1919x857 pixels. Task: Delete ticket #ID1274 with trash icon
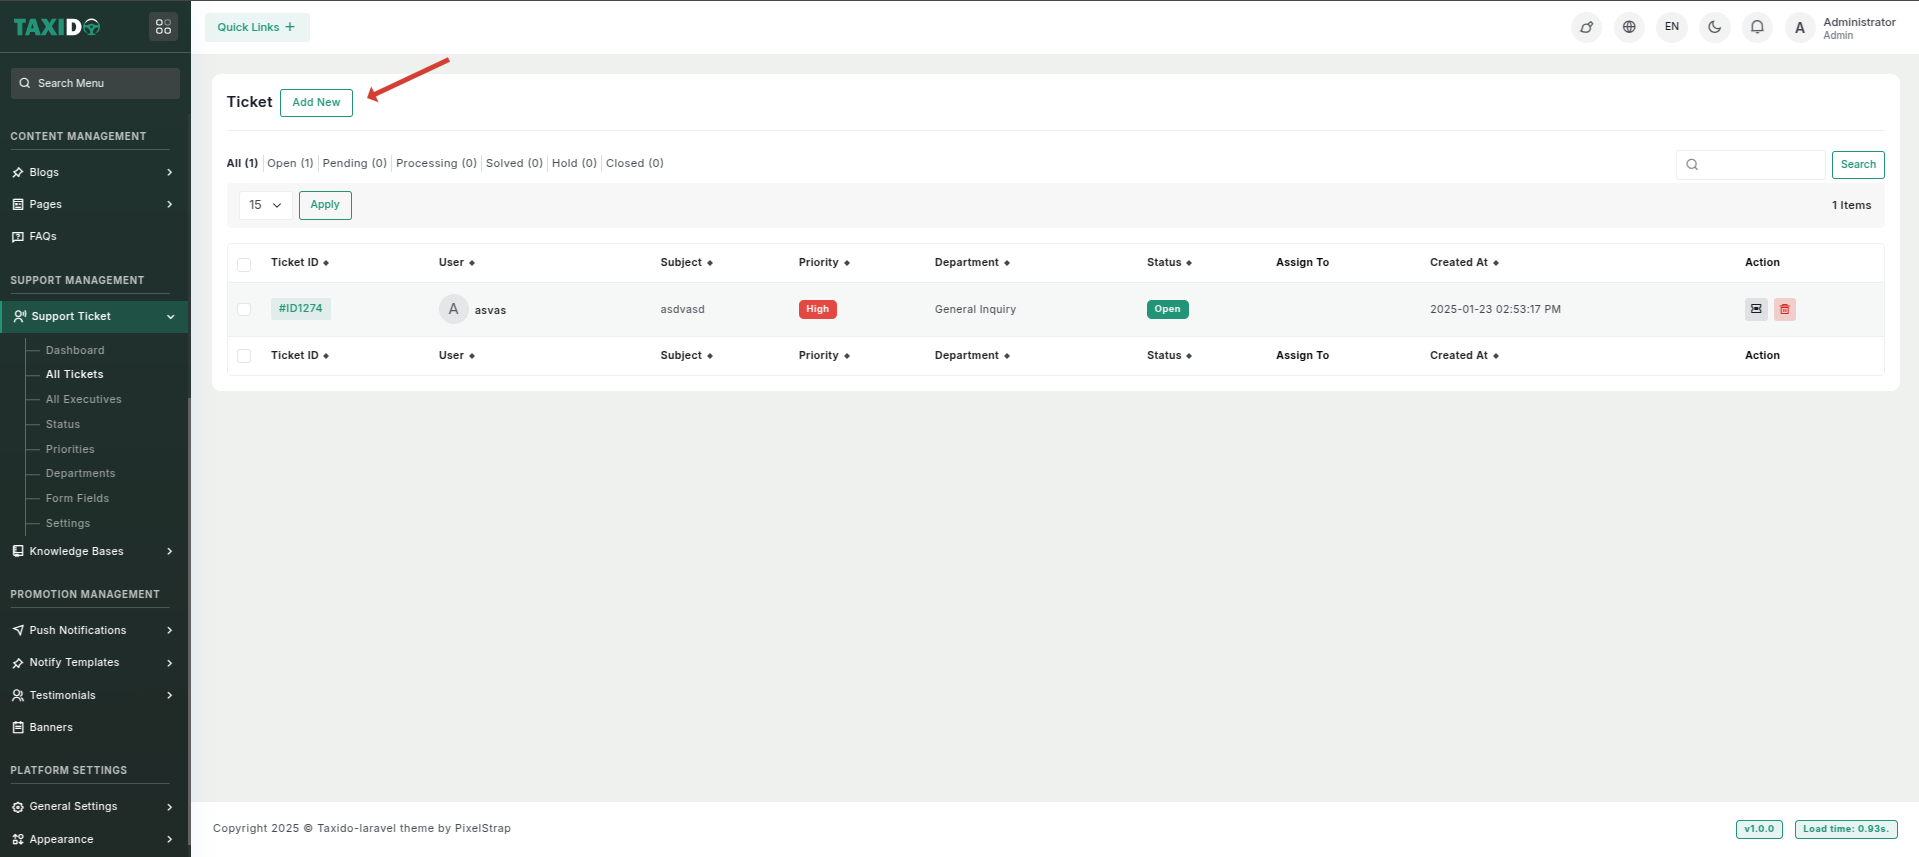coord(1785,309)
